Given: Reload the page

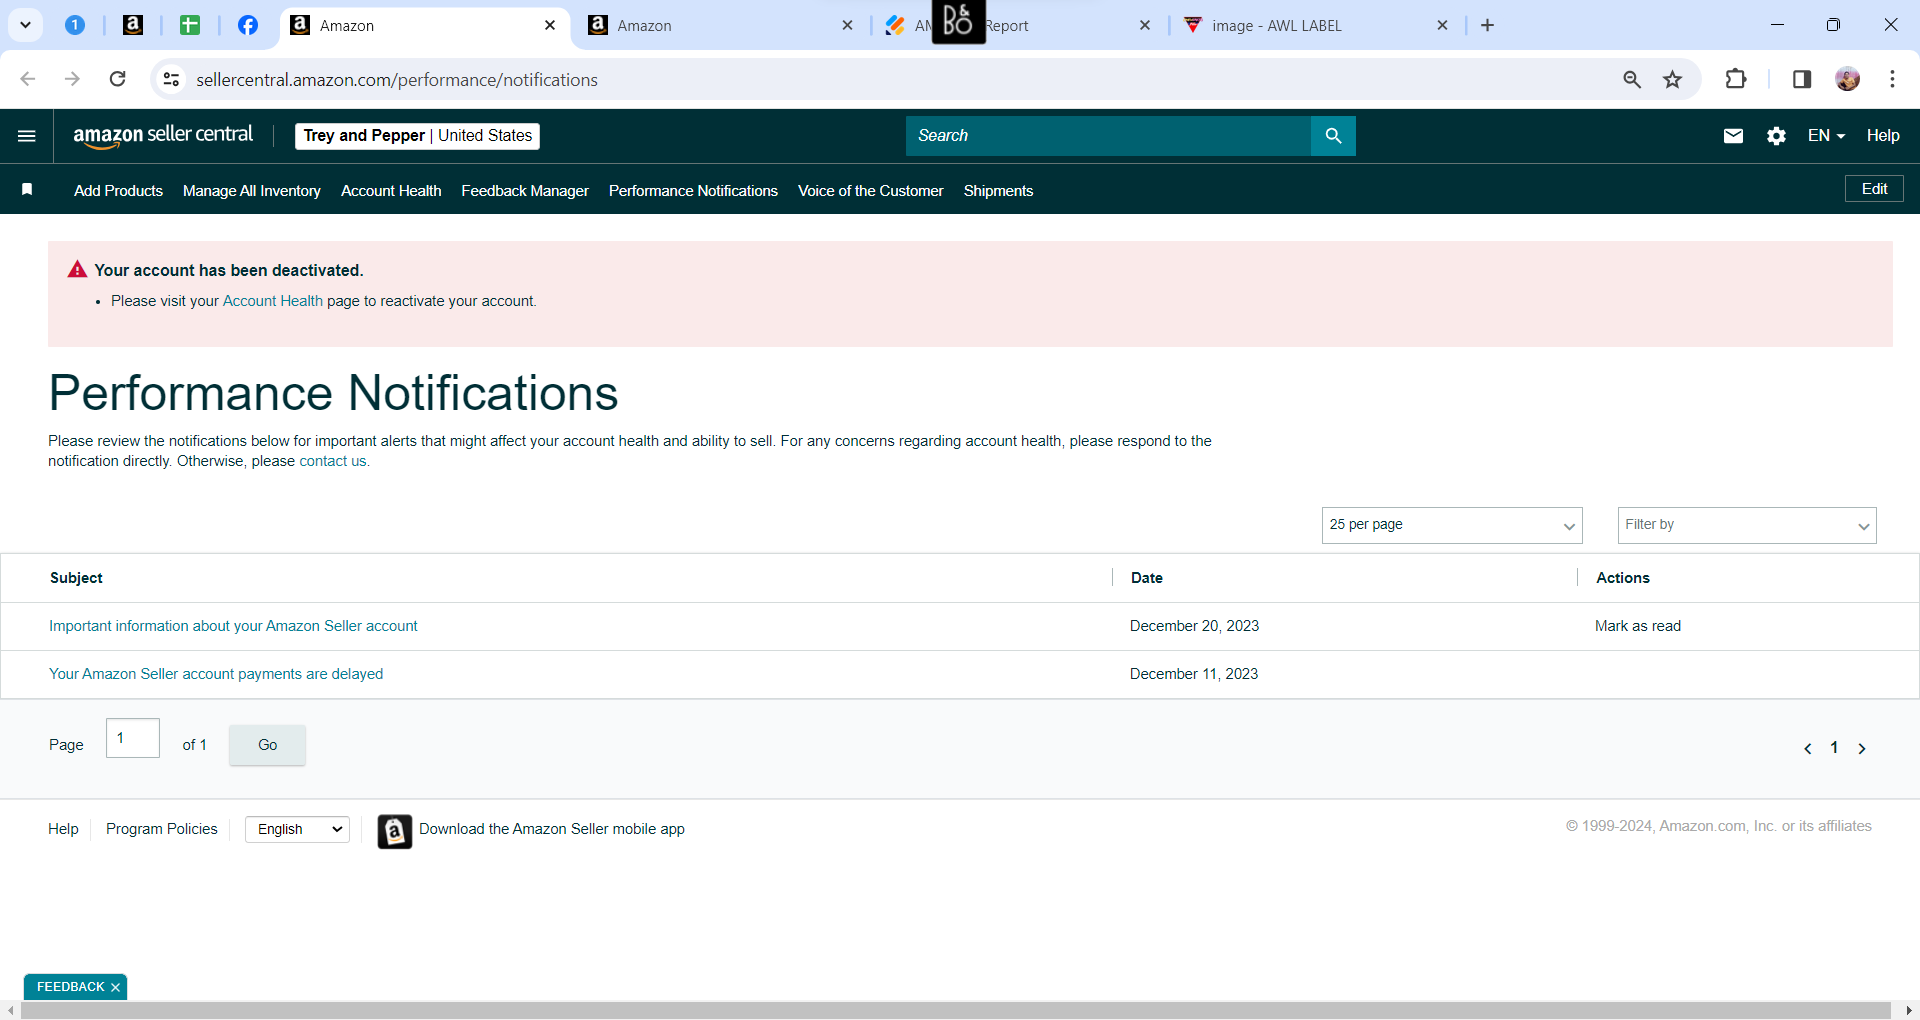Looking at the screenshot, I should tap(118, 79).
